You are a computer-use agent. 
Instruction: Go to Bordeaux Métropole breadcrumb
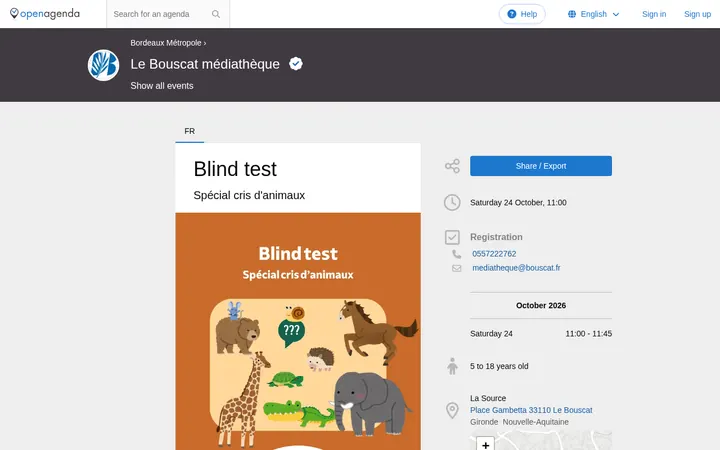tap(166, 43)
